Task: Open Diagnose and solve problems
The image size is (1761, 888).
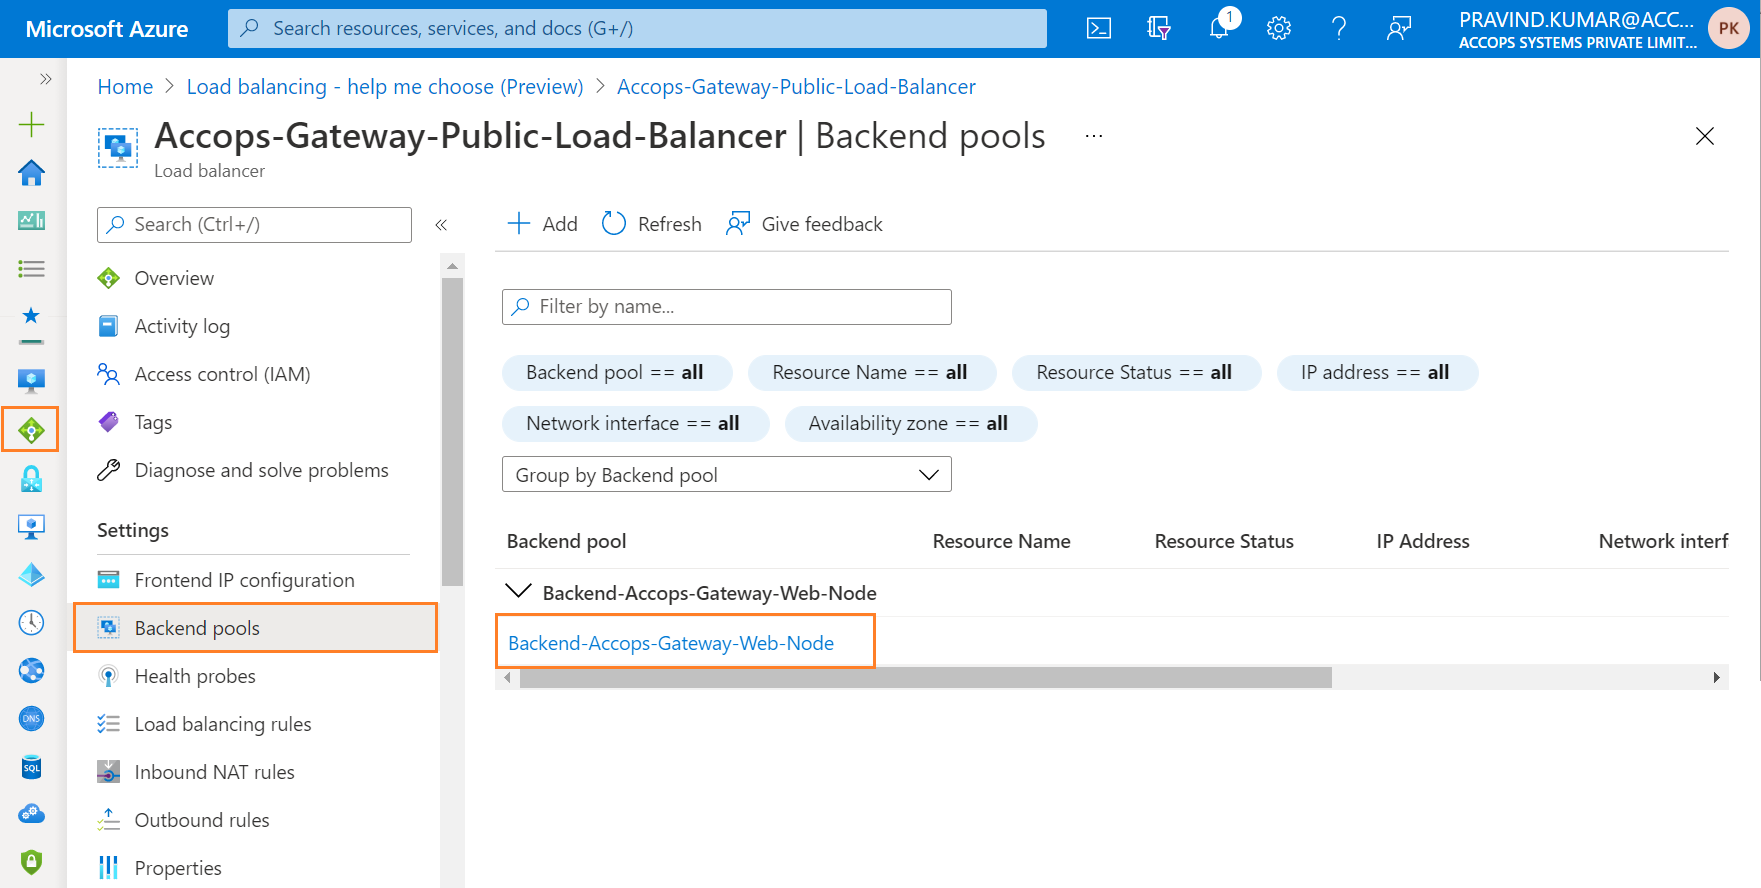Action: tap(261, 470)
